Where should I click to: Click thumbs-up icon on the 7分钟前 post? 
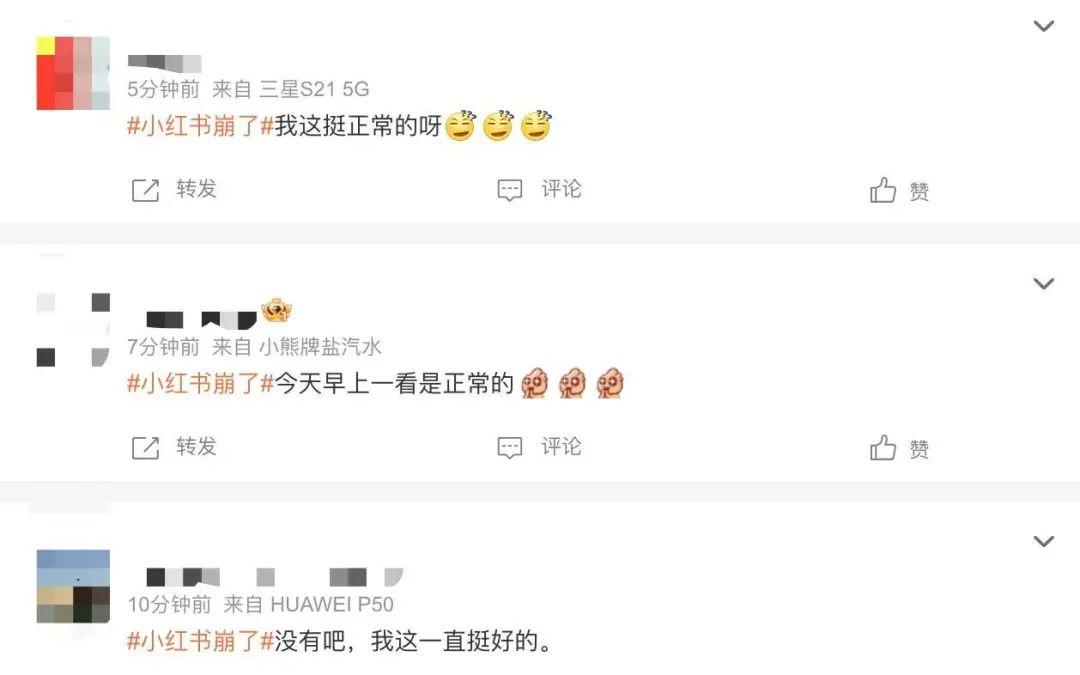tap(882, 448)
